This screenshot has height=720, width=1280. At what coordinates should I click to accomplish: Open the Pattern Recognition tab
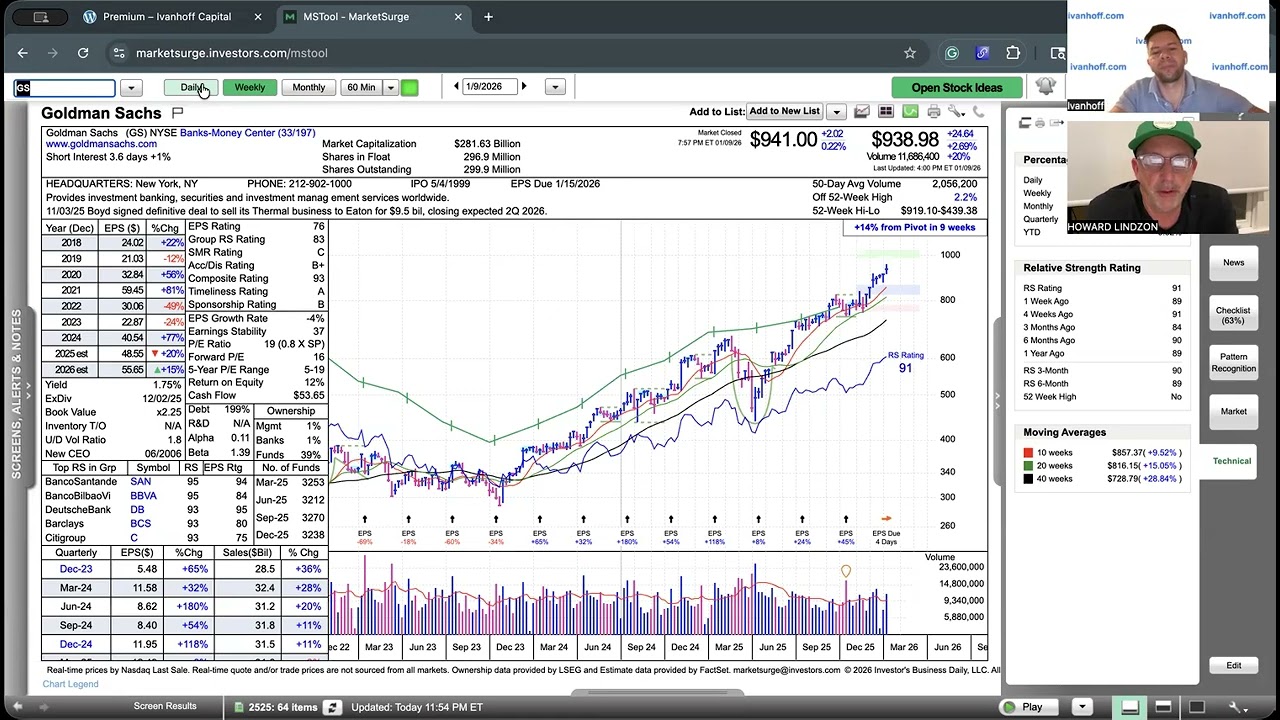coord(1233,362)
